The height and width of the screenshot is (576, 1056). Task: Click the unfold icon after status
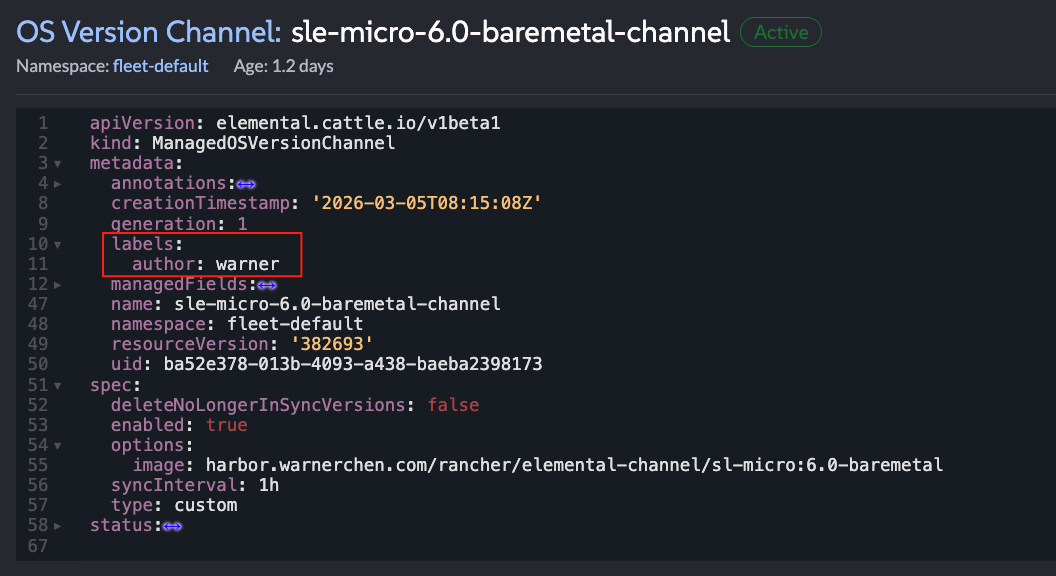coord(172,526)
